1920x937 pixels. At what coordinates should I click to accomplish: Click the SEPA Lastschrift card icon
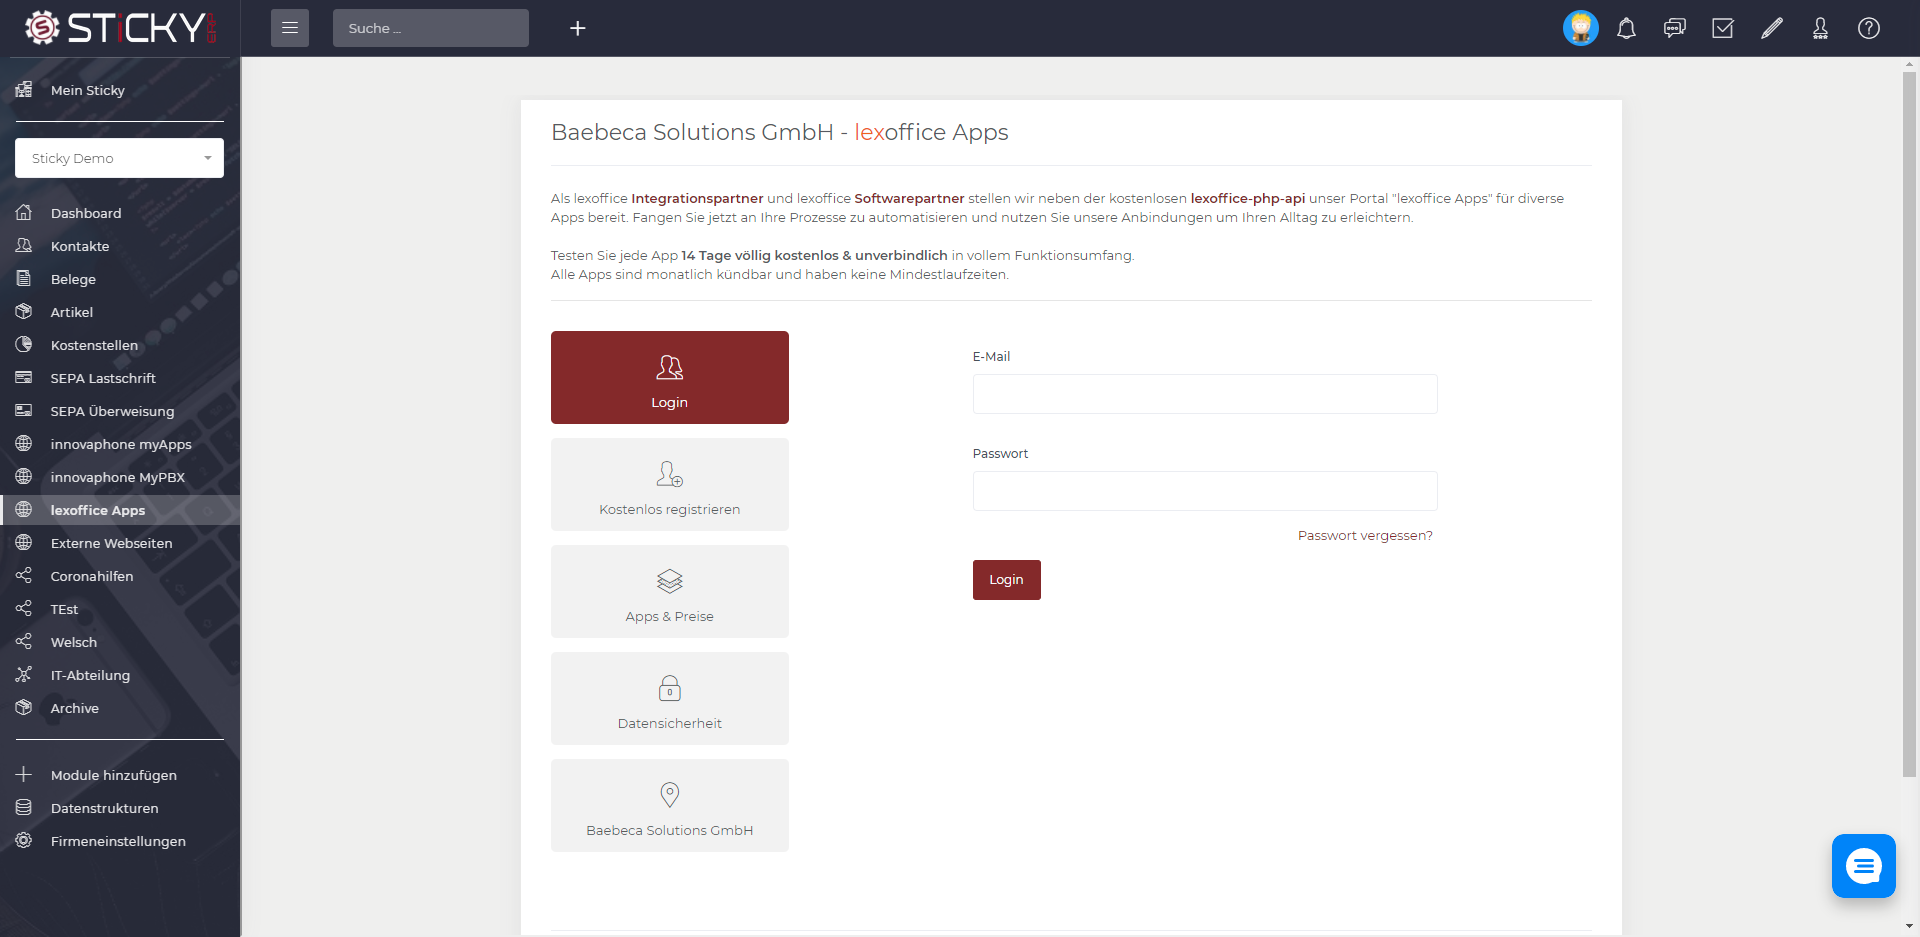[24, 378]
